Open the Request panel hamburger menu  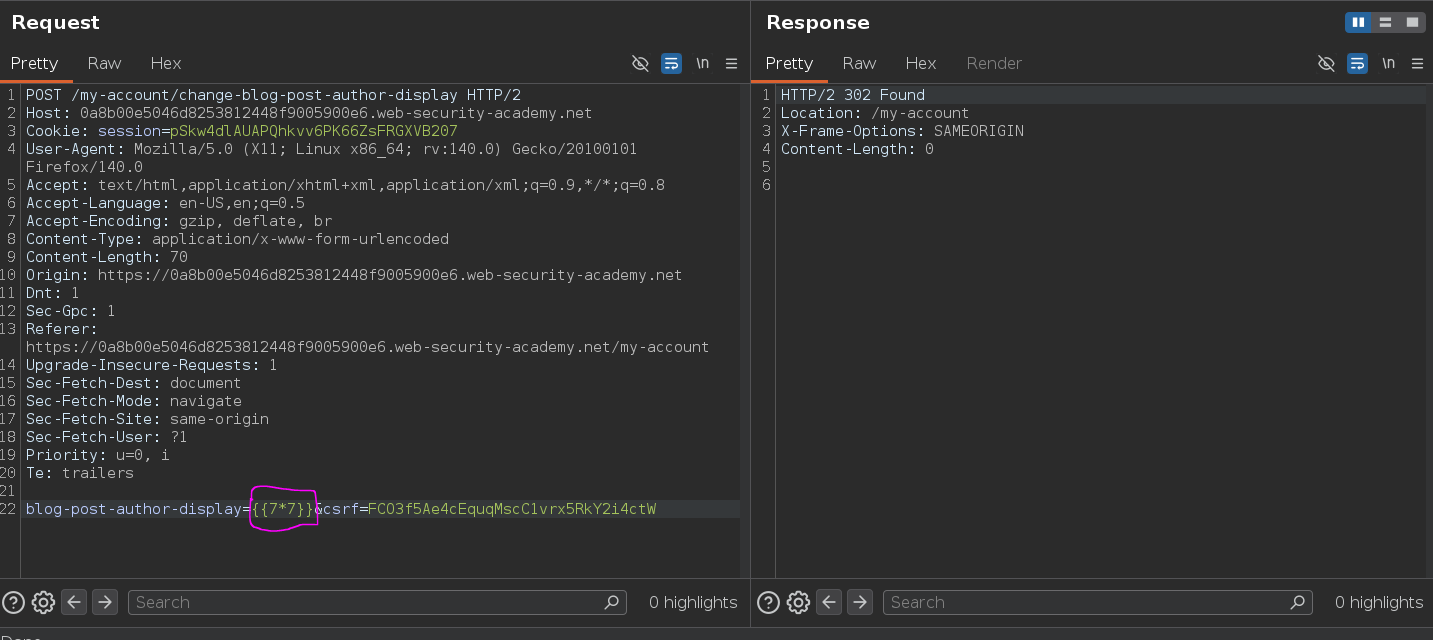[x=731, y=63]
